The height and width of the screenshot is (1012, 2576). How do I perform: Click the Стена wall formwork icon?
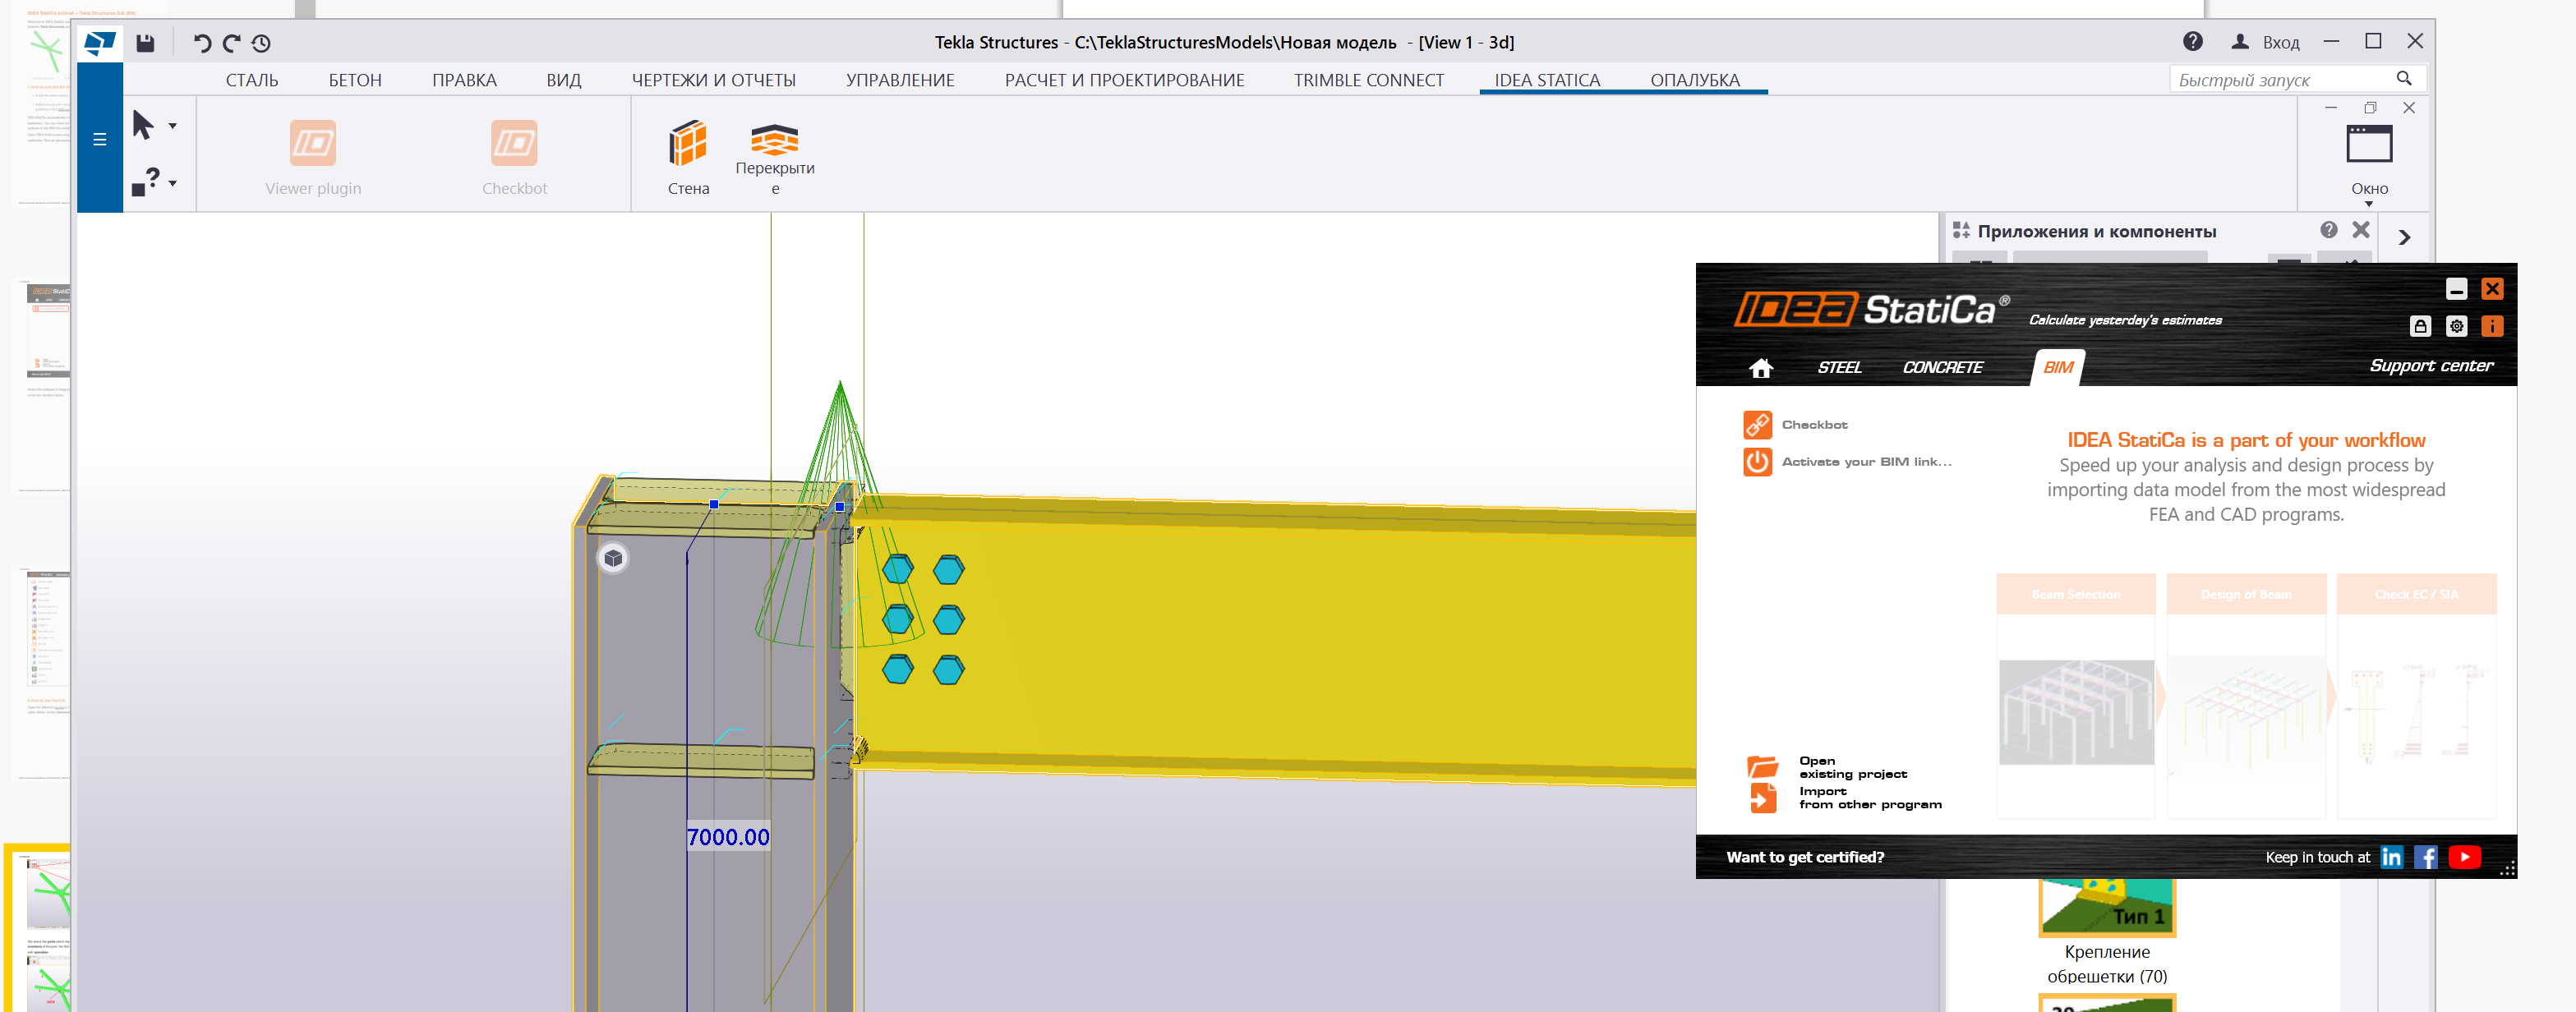[688, 144]
